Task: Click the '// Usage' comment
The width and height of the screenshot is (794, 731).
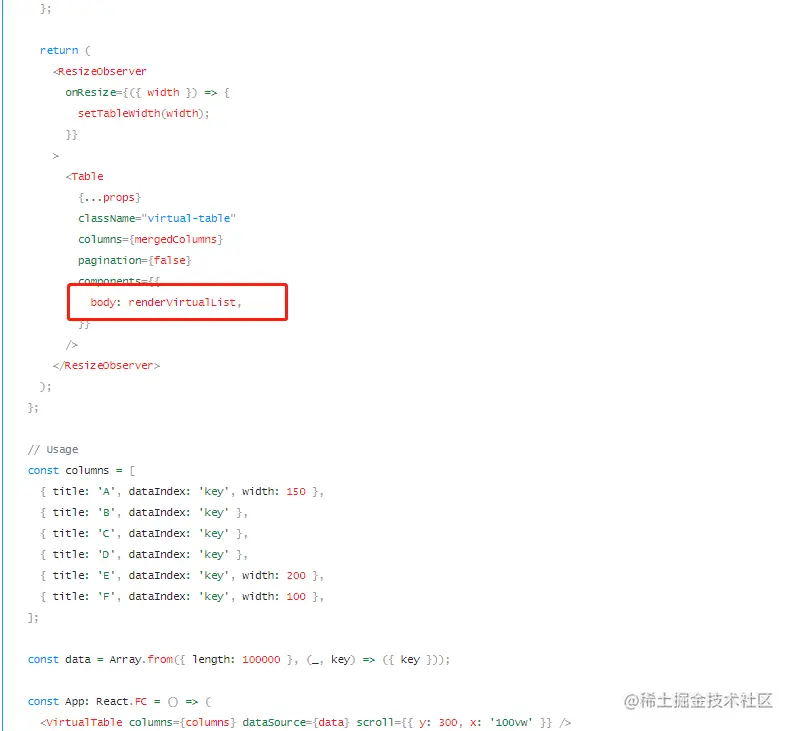Action: [x=53, y=450]
